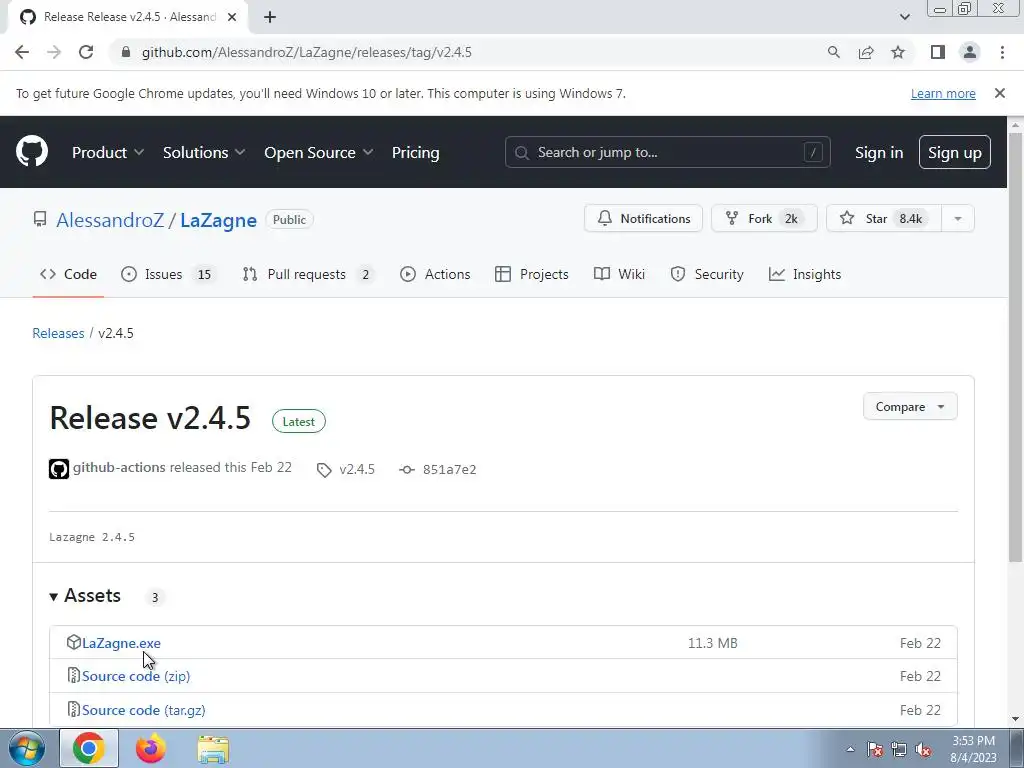Open commit 851a7e2
The height and width of the screenshot is (768, 1024).
click(449, 470)
